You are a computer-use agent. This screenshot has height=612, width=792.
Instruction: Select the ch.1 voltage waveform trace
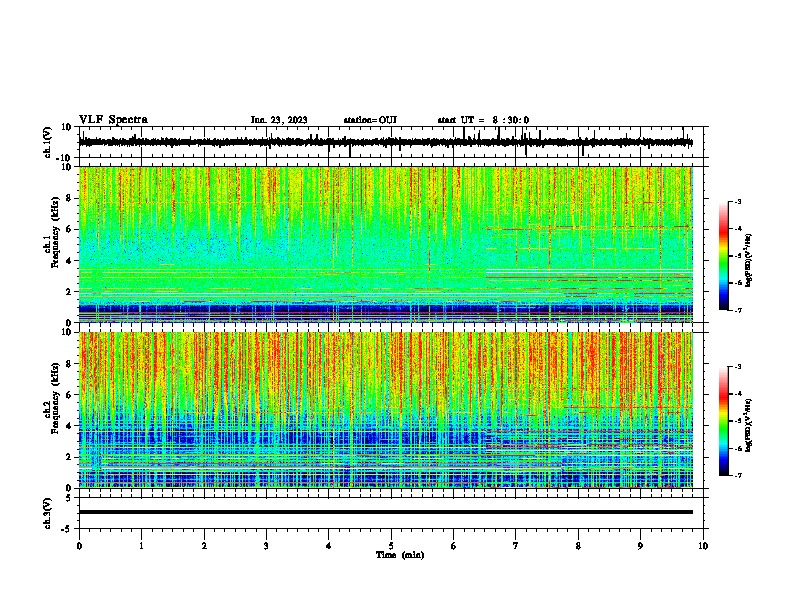coord(385,142)
